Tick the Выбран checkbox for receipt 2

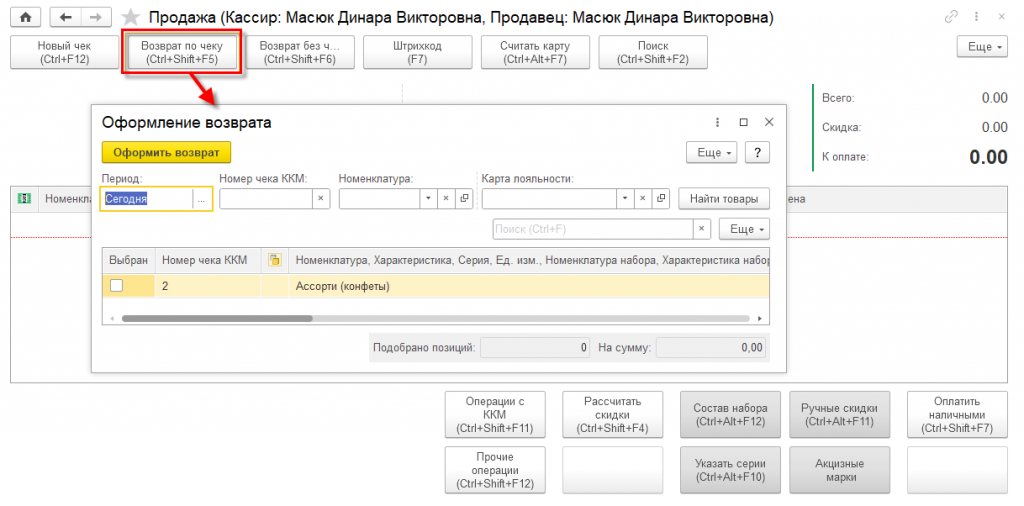click(x=116, y=285)
